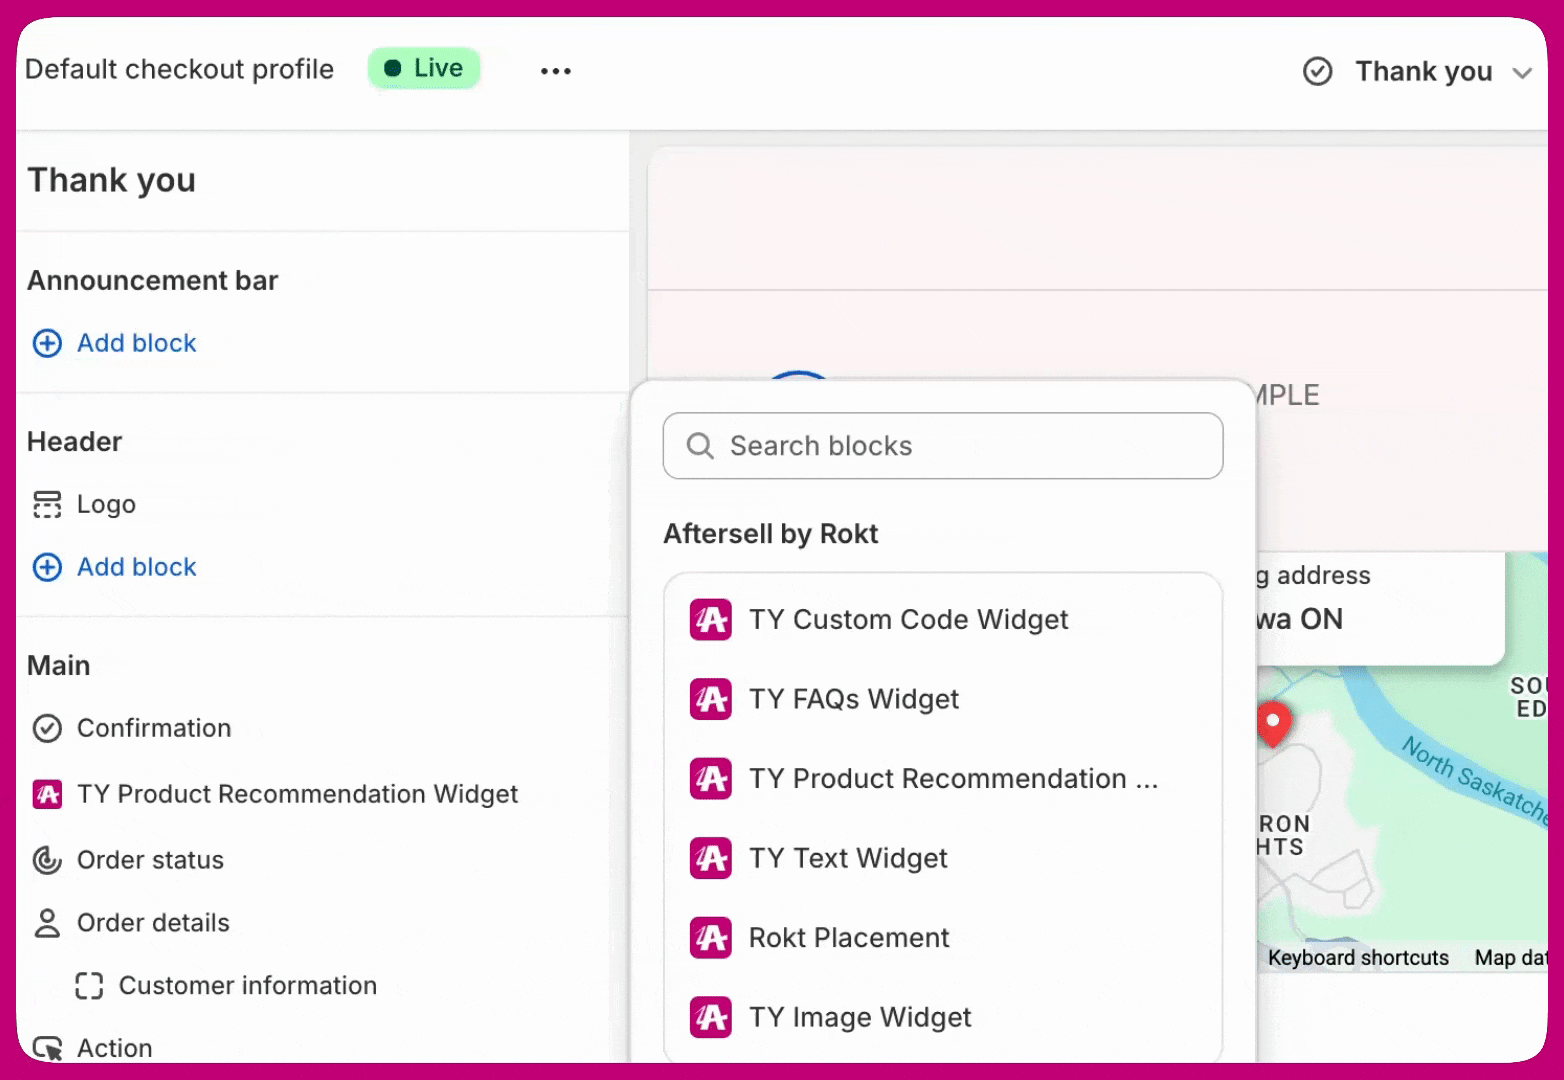Click the Default checkout profile title
Viewport: 1564px width, 1080px height.
(180, 69)
